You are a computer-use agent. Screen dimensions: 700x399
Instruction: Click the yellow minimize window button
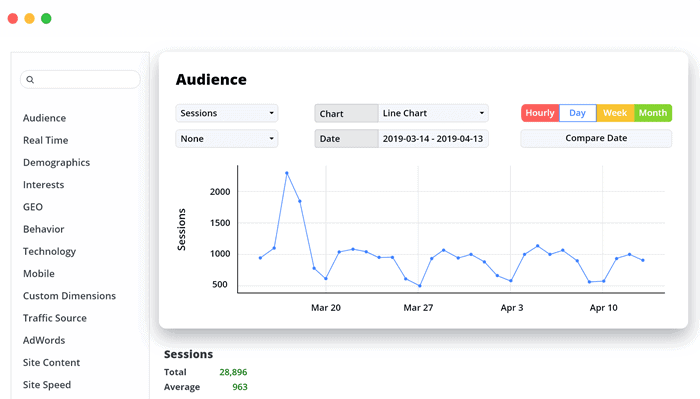29,18
